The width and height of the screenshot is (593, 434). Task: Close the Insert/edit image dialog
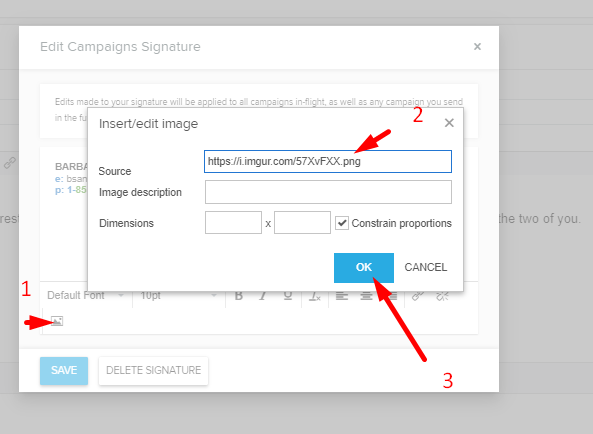coord(449,123)
